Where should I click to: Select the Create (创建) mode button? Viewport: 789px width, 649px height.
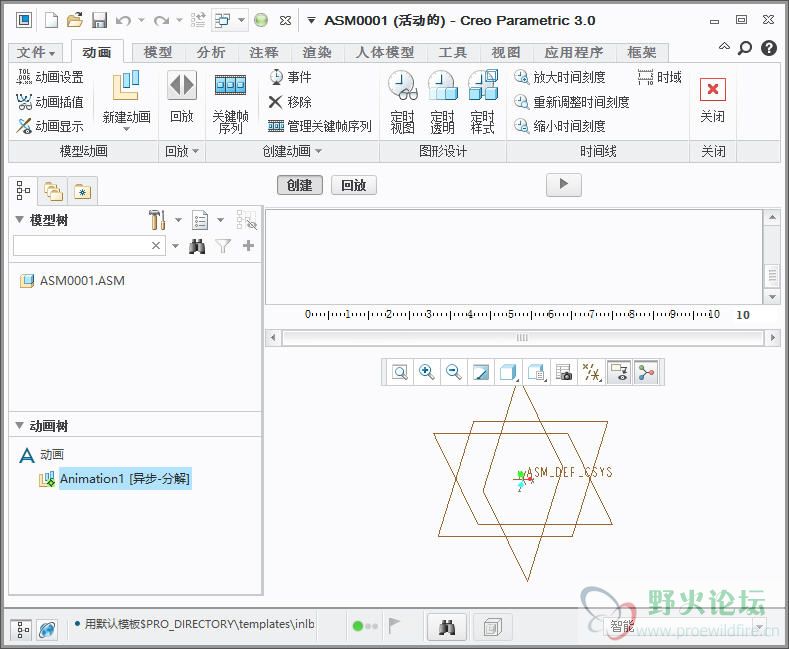tap(299, 185)
